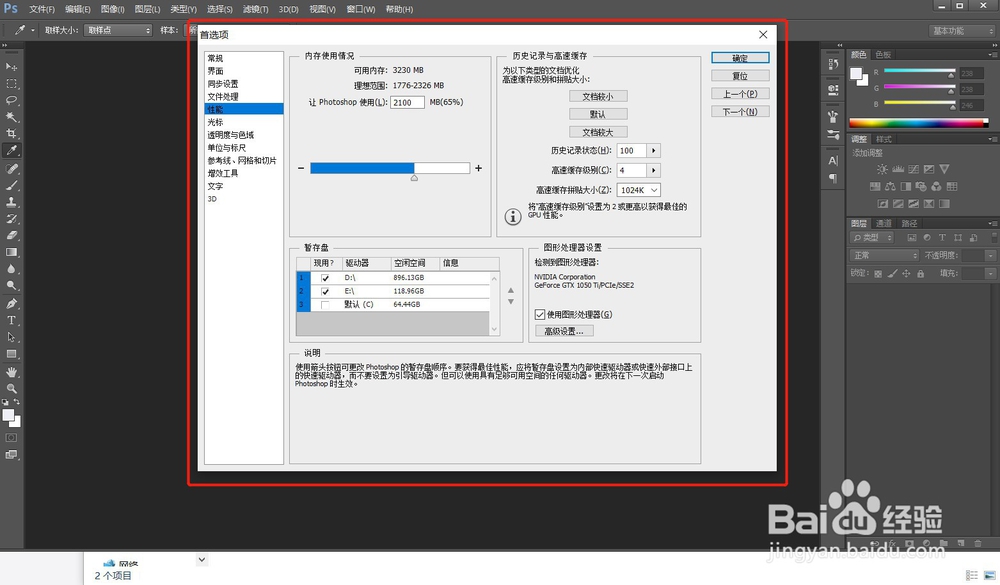Move scratch disk up with arrow

pyautogui.click(x=511, y=291)
